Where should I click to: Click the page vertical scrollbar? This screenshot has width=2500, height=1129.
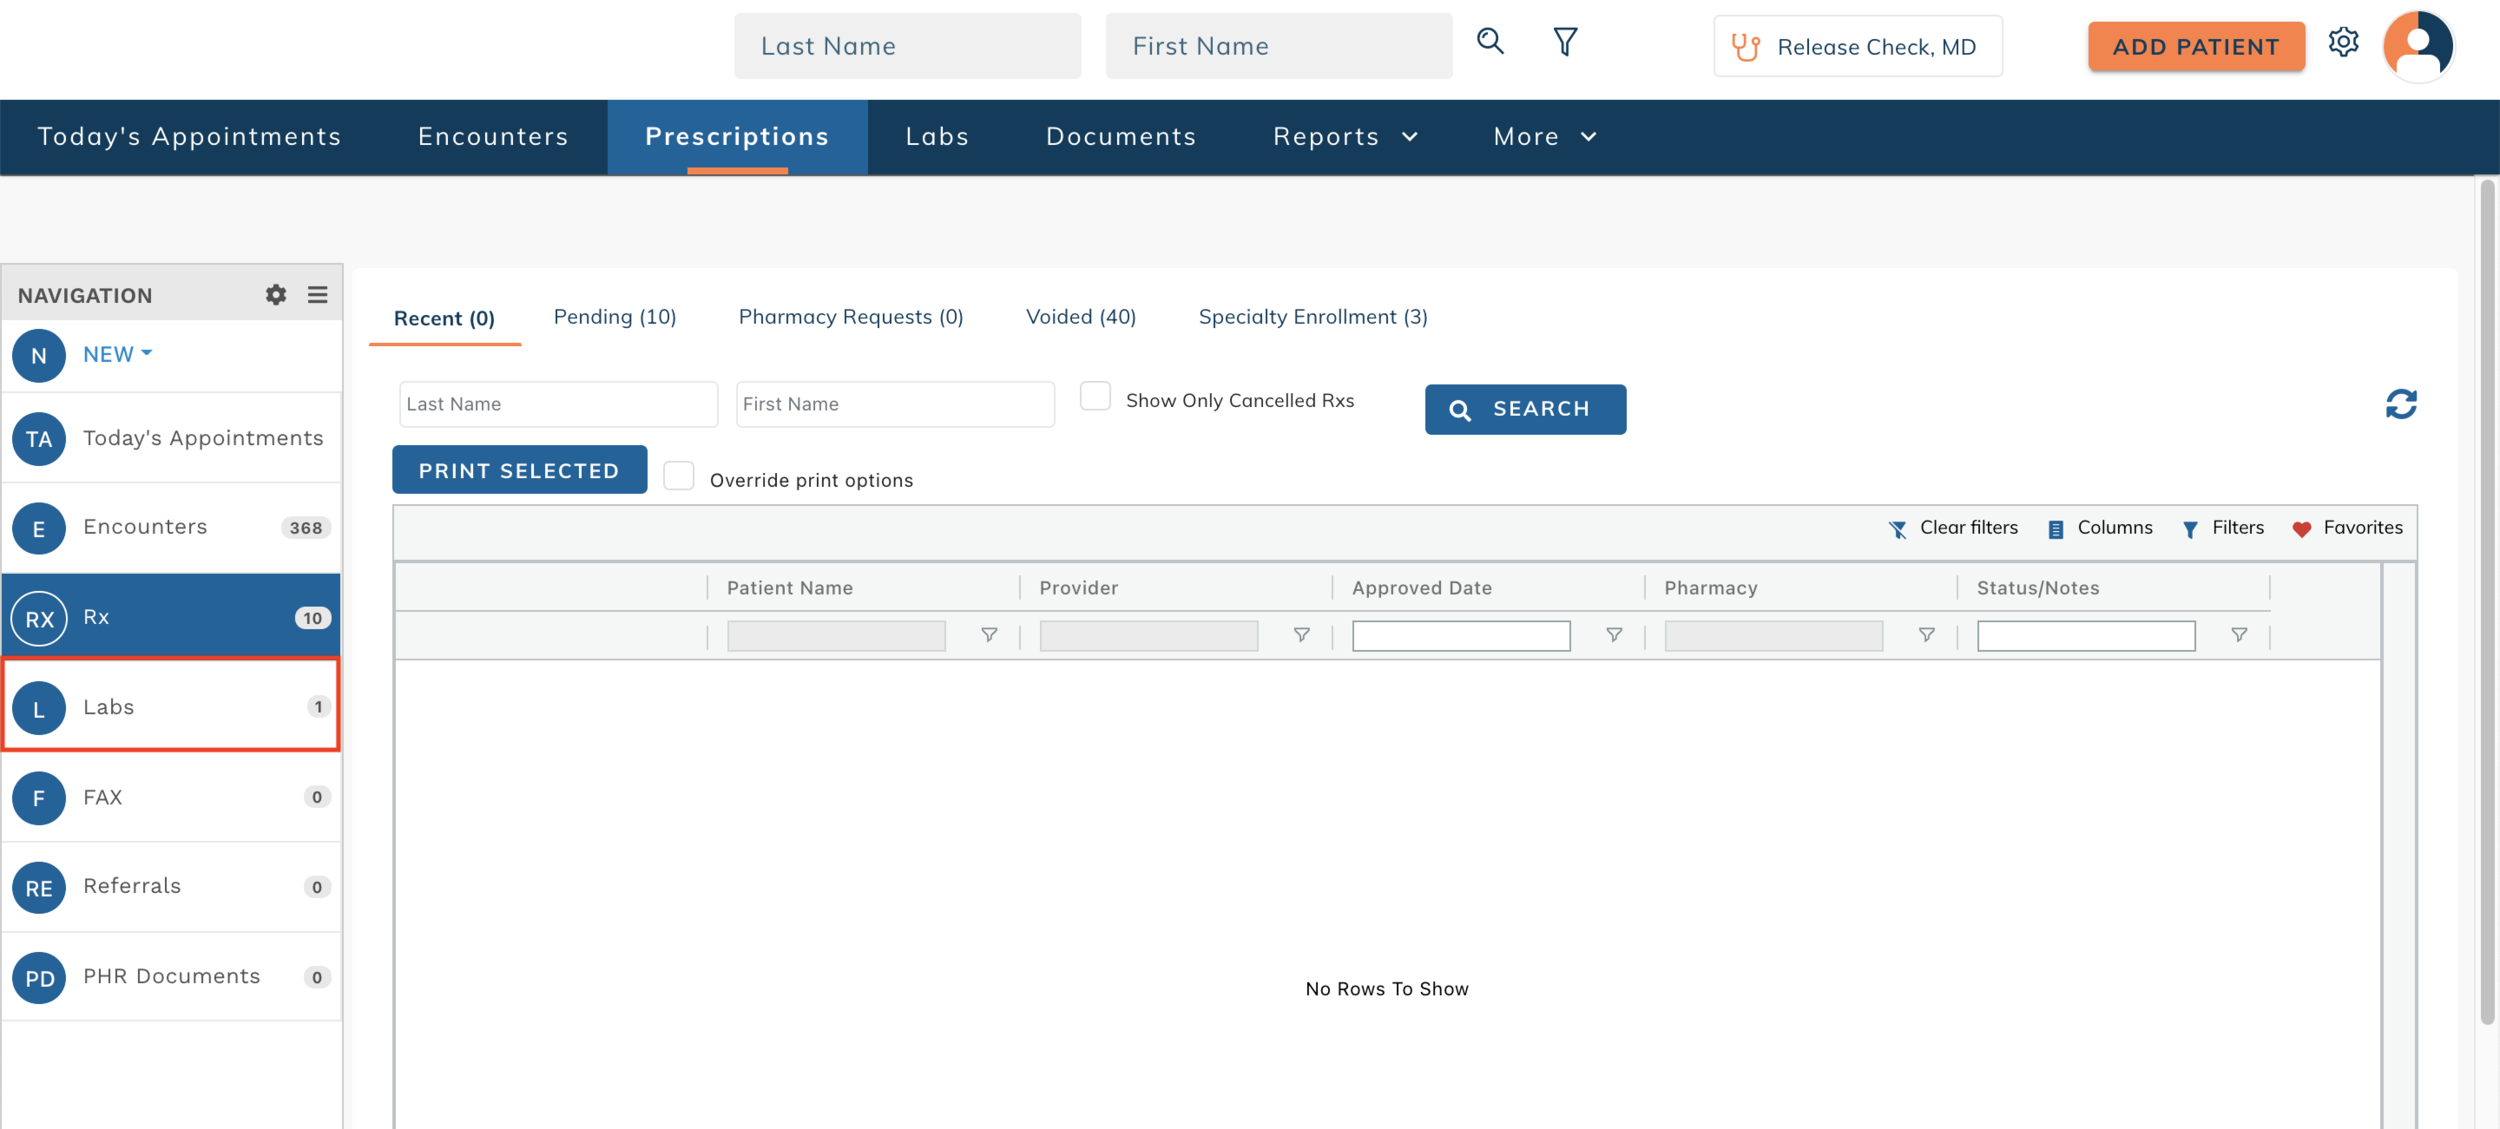[2487, 600]
